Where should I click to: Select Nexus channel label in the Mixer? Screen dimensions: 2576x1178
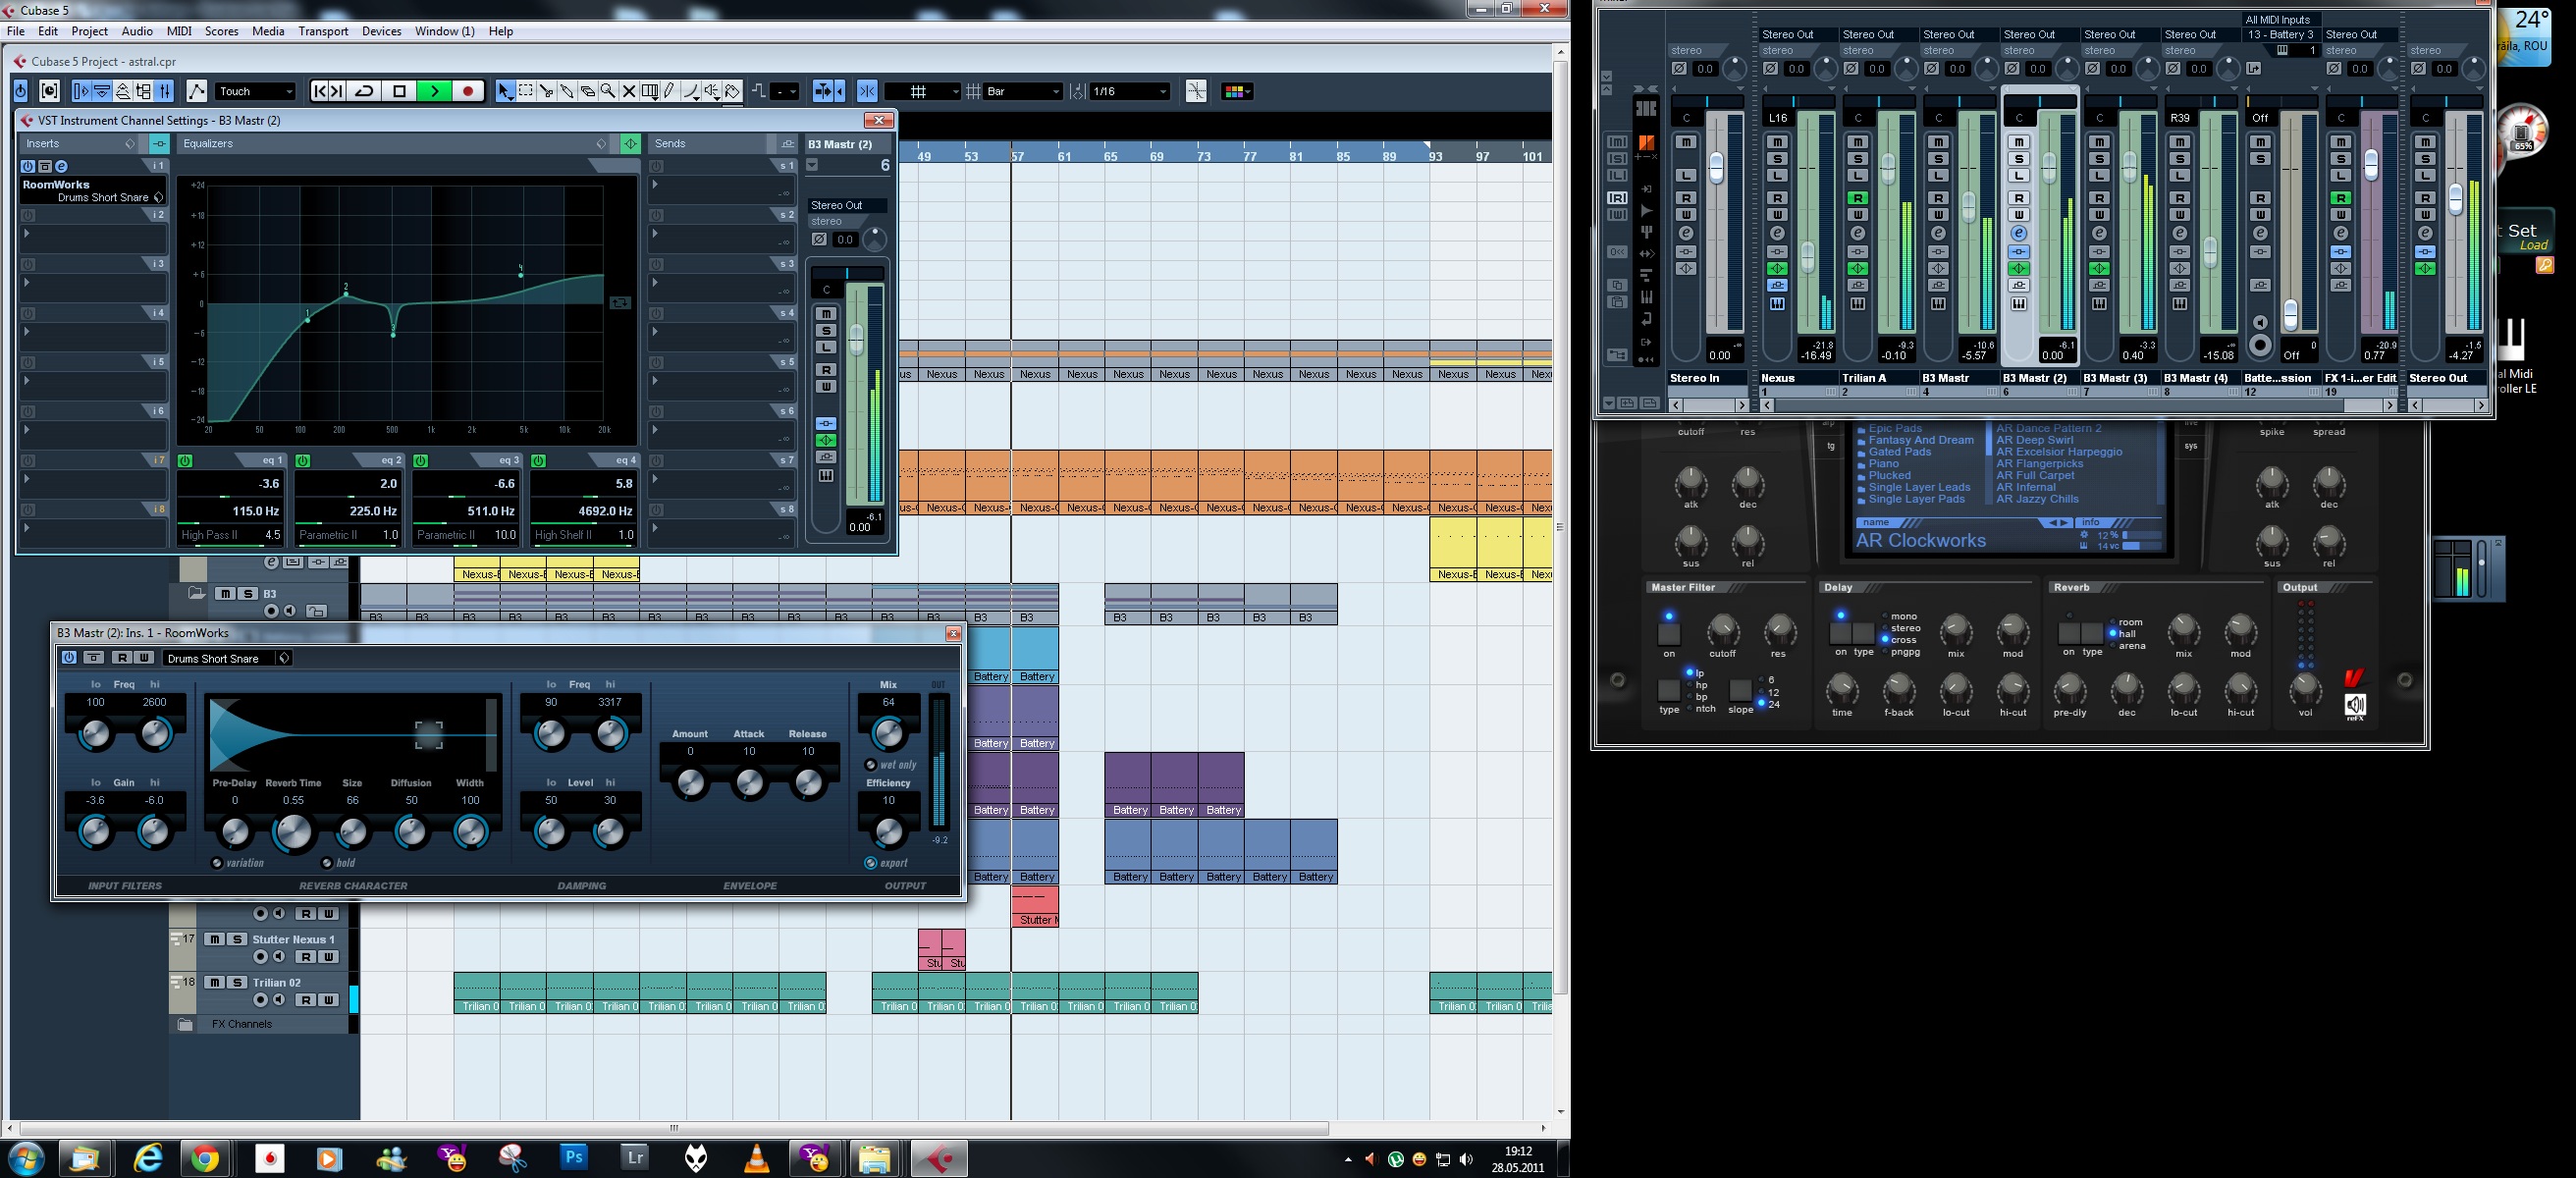[1799, 378]
